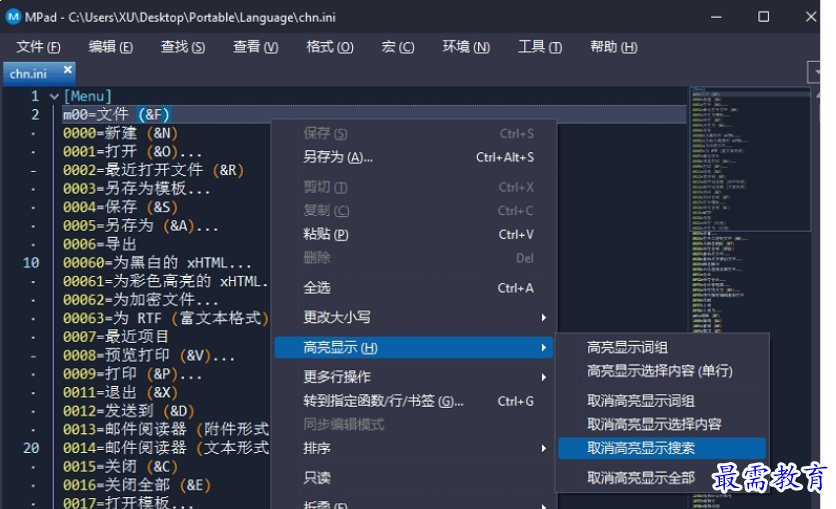
Task: Expand the 排序 submenu
Action: [x=415, y=448]
